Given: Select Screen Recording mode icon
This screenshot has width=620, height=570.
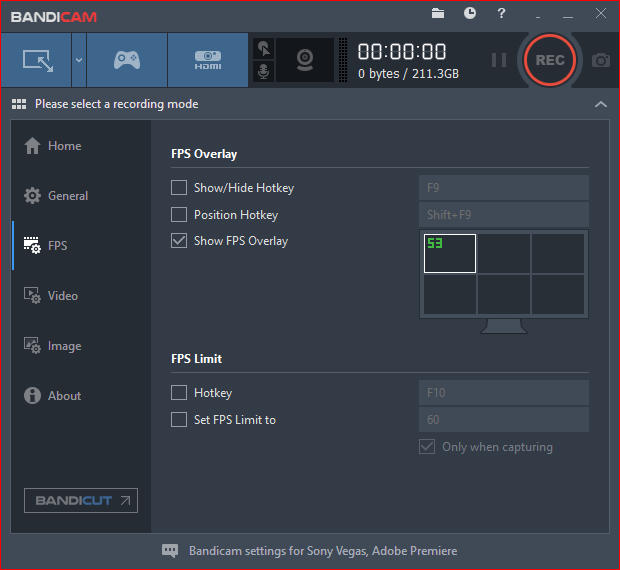Looking at the screenshot, I should pyautogui.click(x=36, y=60).
